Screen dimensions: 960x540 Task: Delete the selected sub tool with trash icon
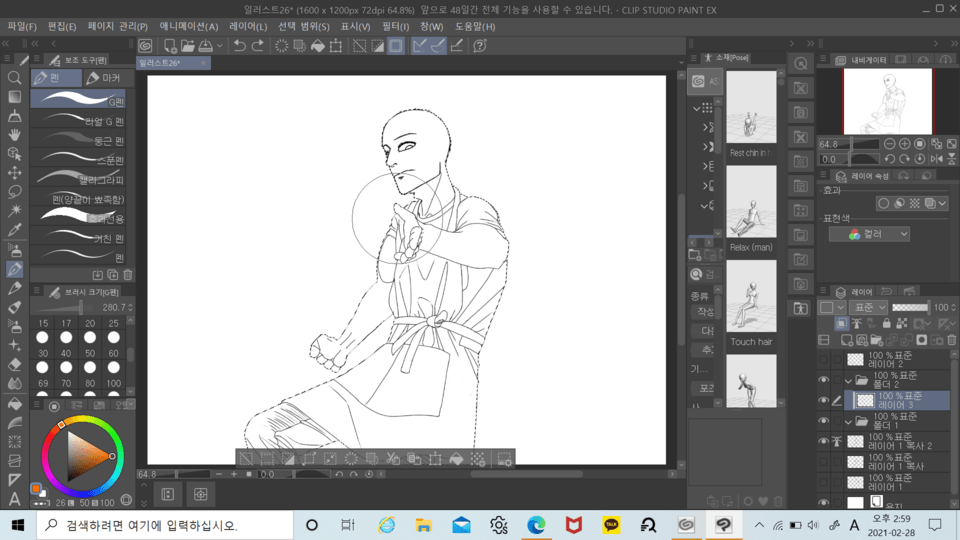tap(128, 275)
